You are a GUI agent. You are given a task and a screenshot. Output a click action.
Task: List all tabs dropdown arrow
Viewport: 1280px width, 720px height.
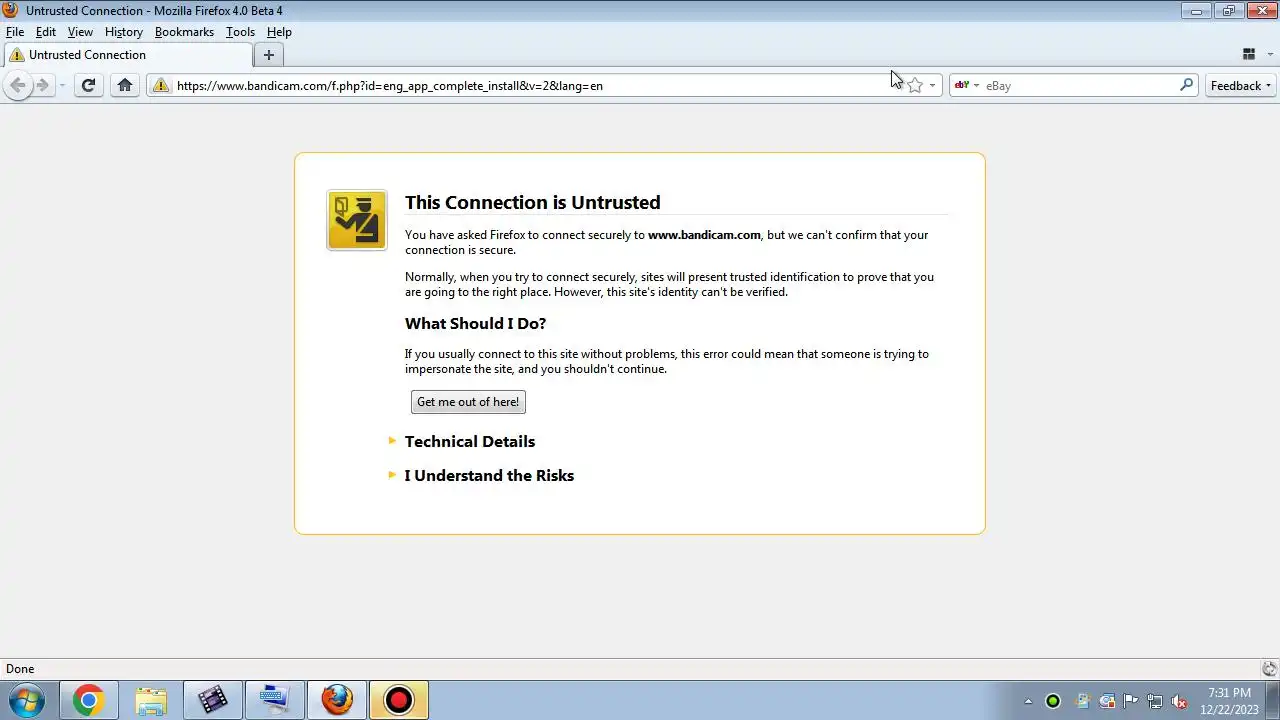pos(1268,55)
